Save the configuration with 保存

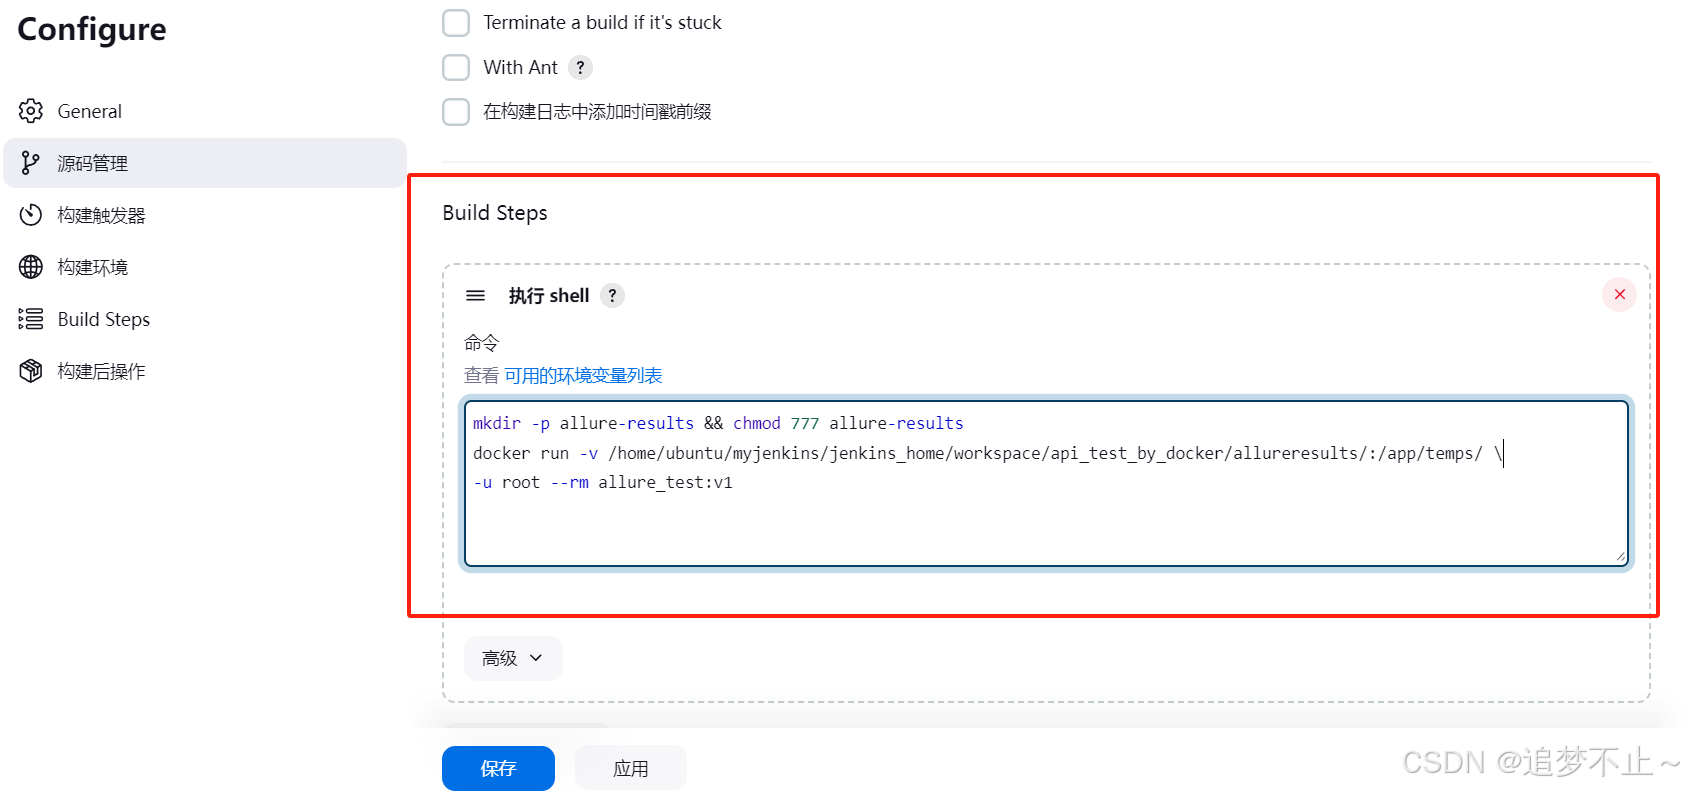coord(498,768)
